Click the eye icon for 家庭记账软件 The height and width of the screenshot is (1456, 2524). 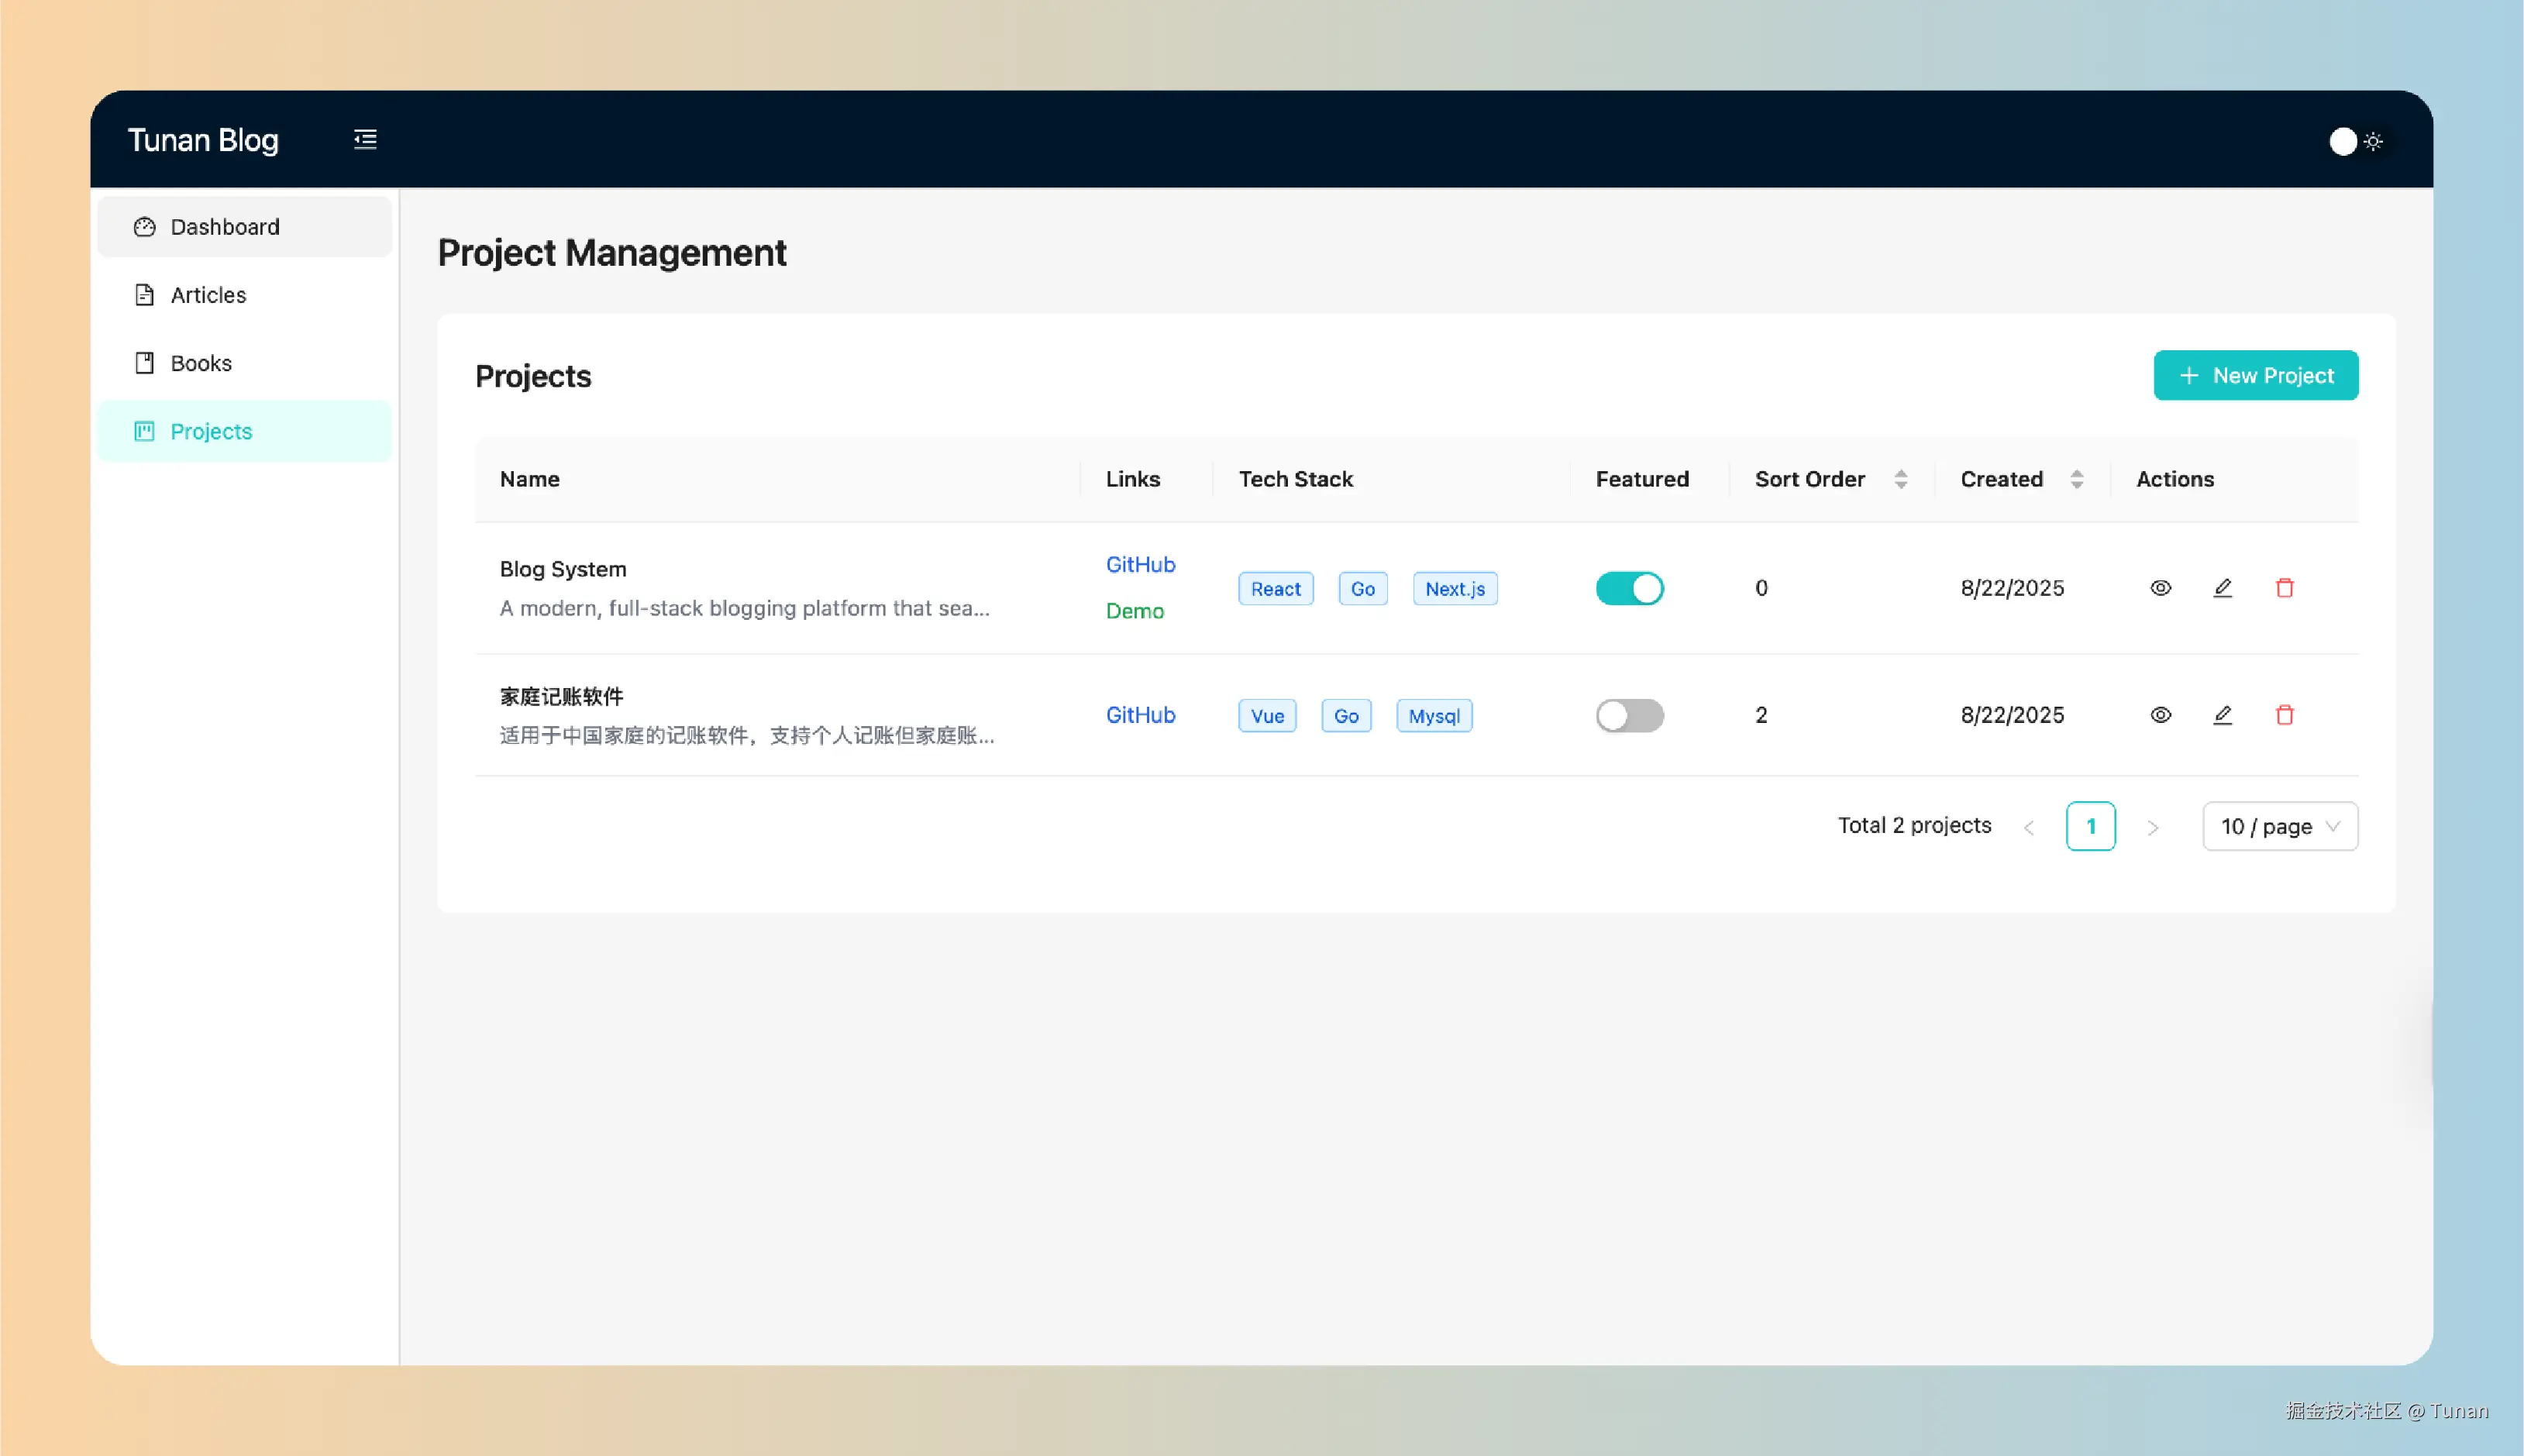pyautogui.click(x=2160, y=715)
